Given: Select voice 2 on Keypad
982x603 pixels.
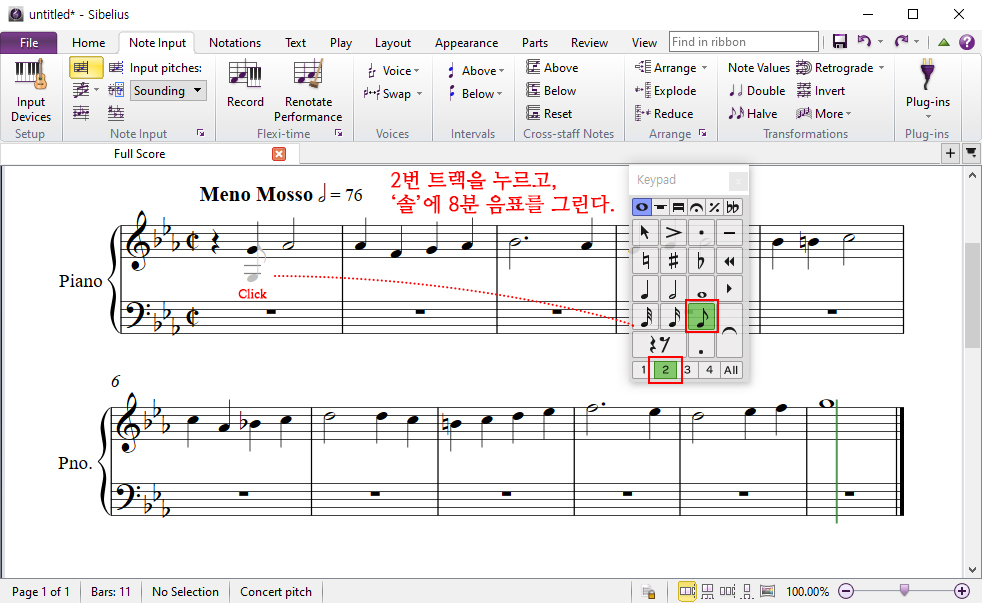Looking at the screenshot, I should (665, 370).
